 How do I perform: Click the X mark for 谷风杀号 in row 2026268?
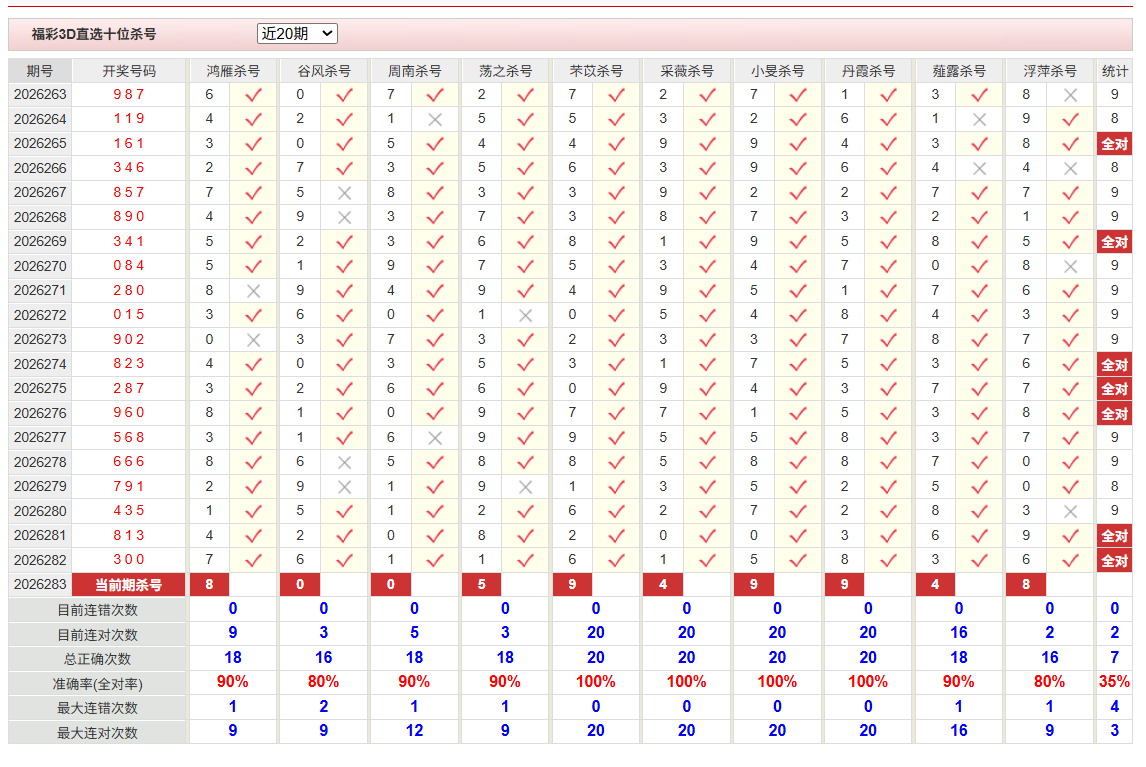pyautogui.click(x=344, y=217)
